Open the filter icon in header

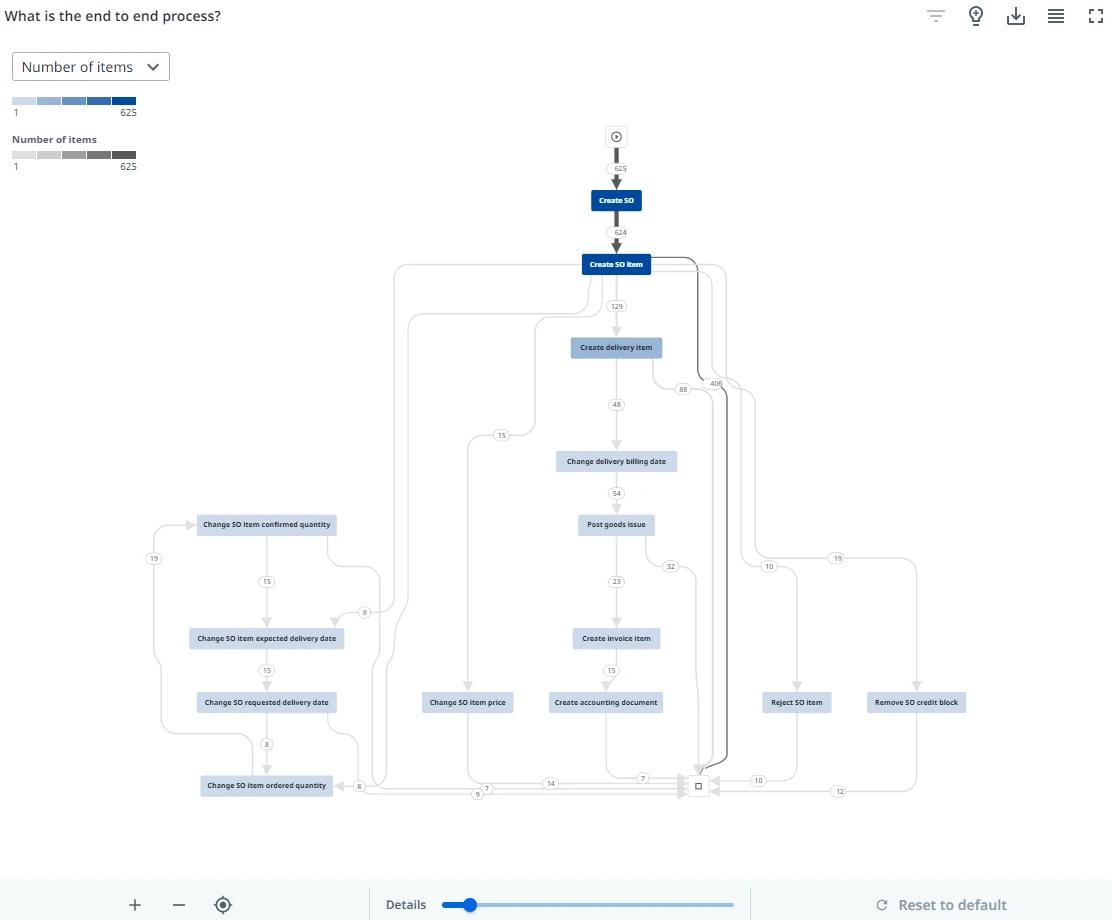936,16
